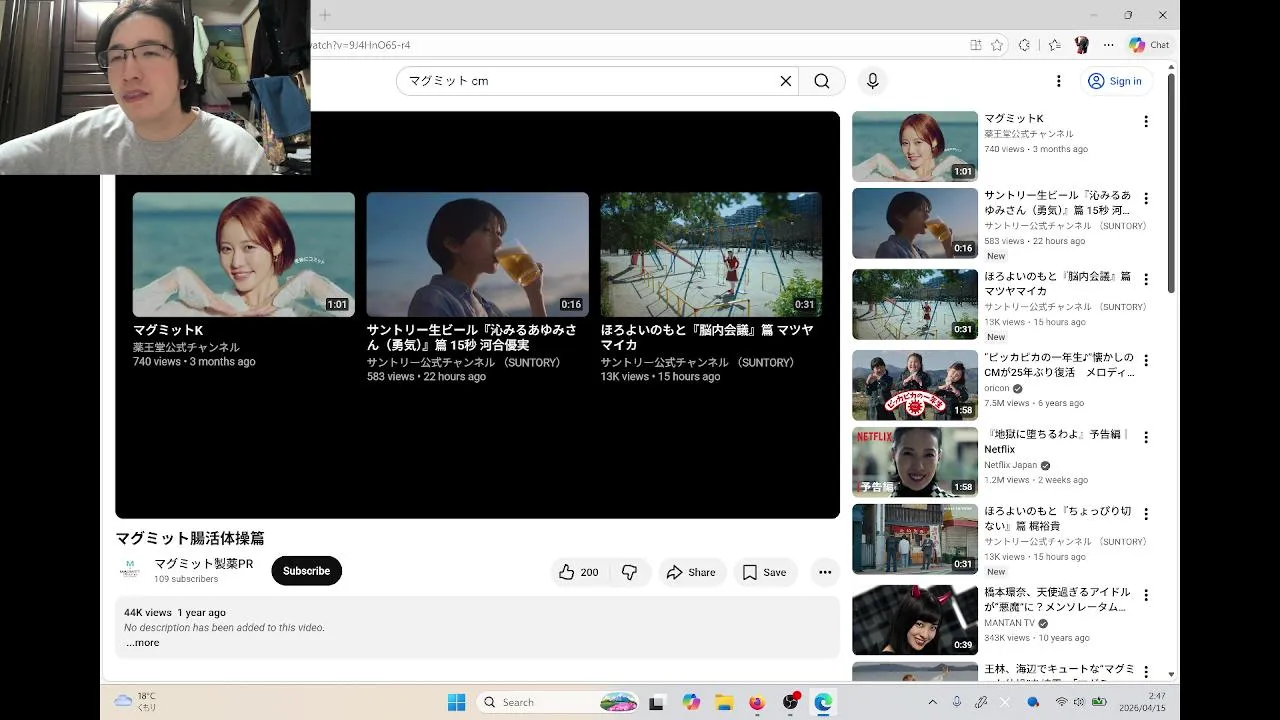Image resolution: width=1280 pixels, height=720 pixels.
Task: Open Windows Start menu
Action: (x=457, y=702)
